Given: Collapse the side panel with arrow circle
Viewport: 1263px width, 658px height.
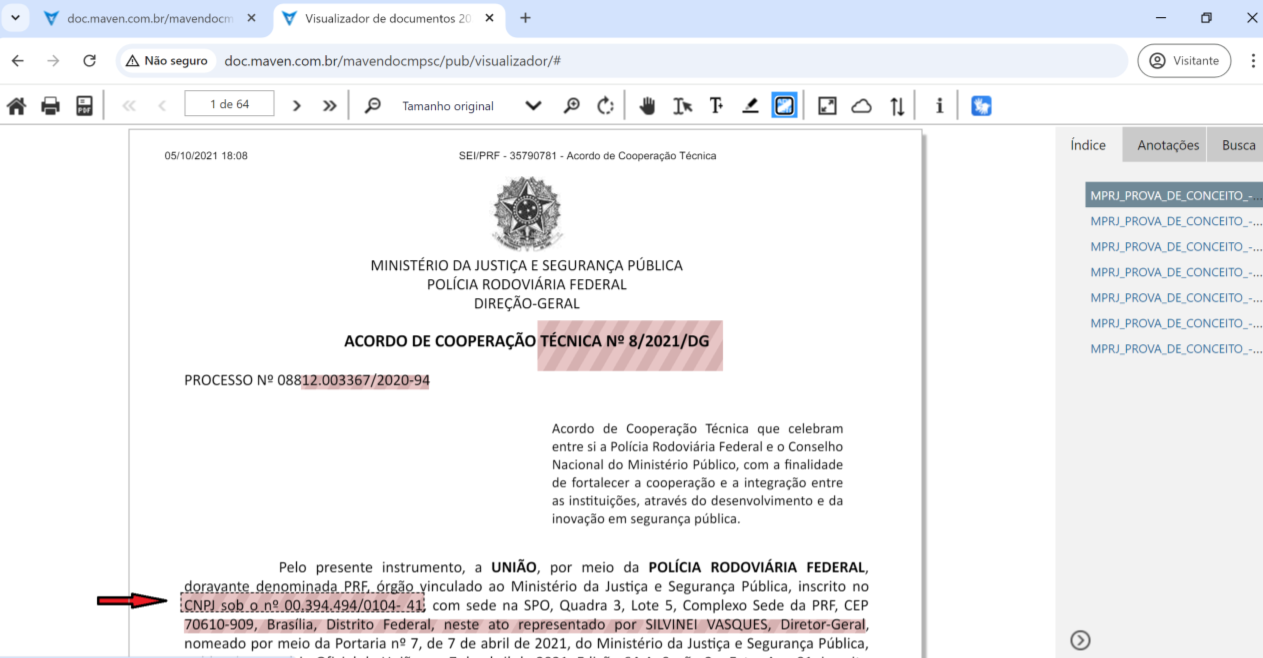Looking at the screenshot, I should coord(1080,640).
